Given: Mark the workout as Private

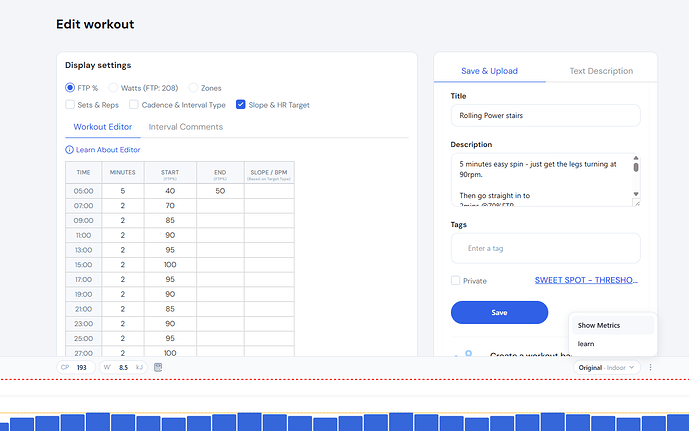Looking at the screenshot, I should (x=456, y=281).
